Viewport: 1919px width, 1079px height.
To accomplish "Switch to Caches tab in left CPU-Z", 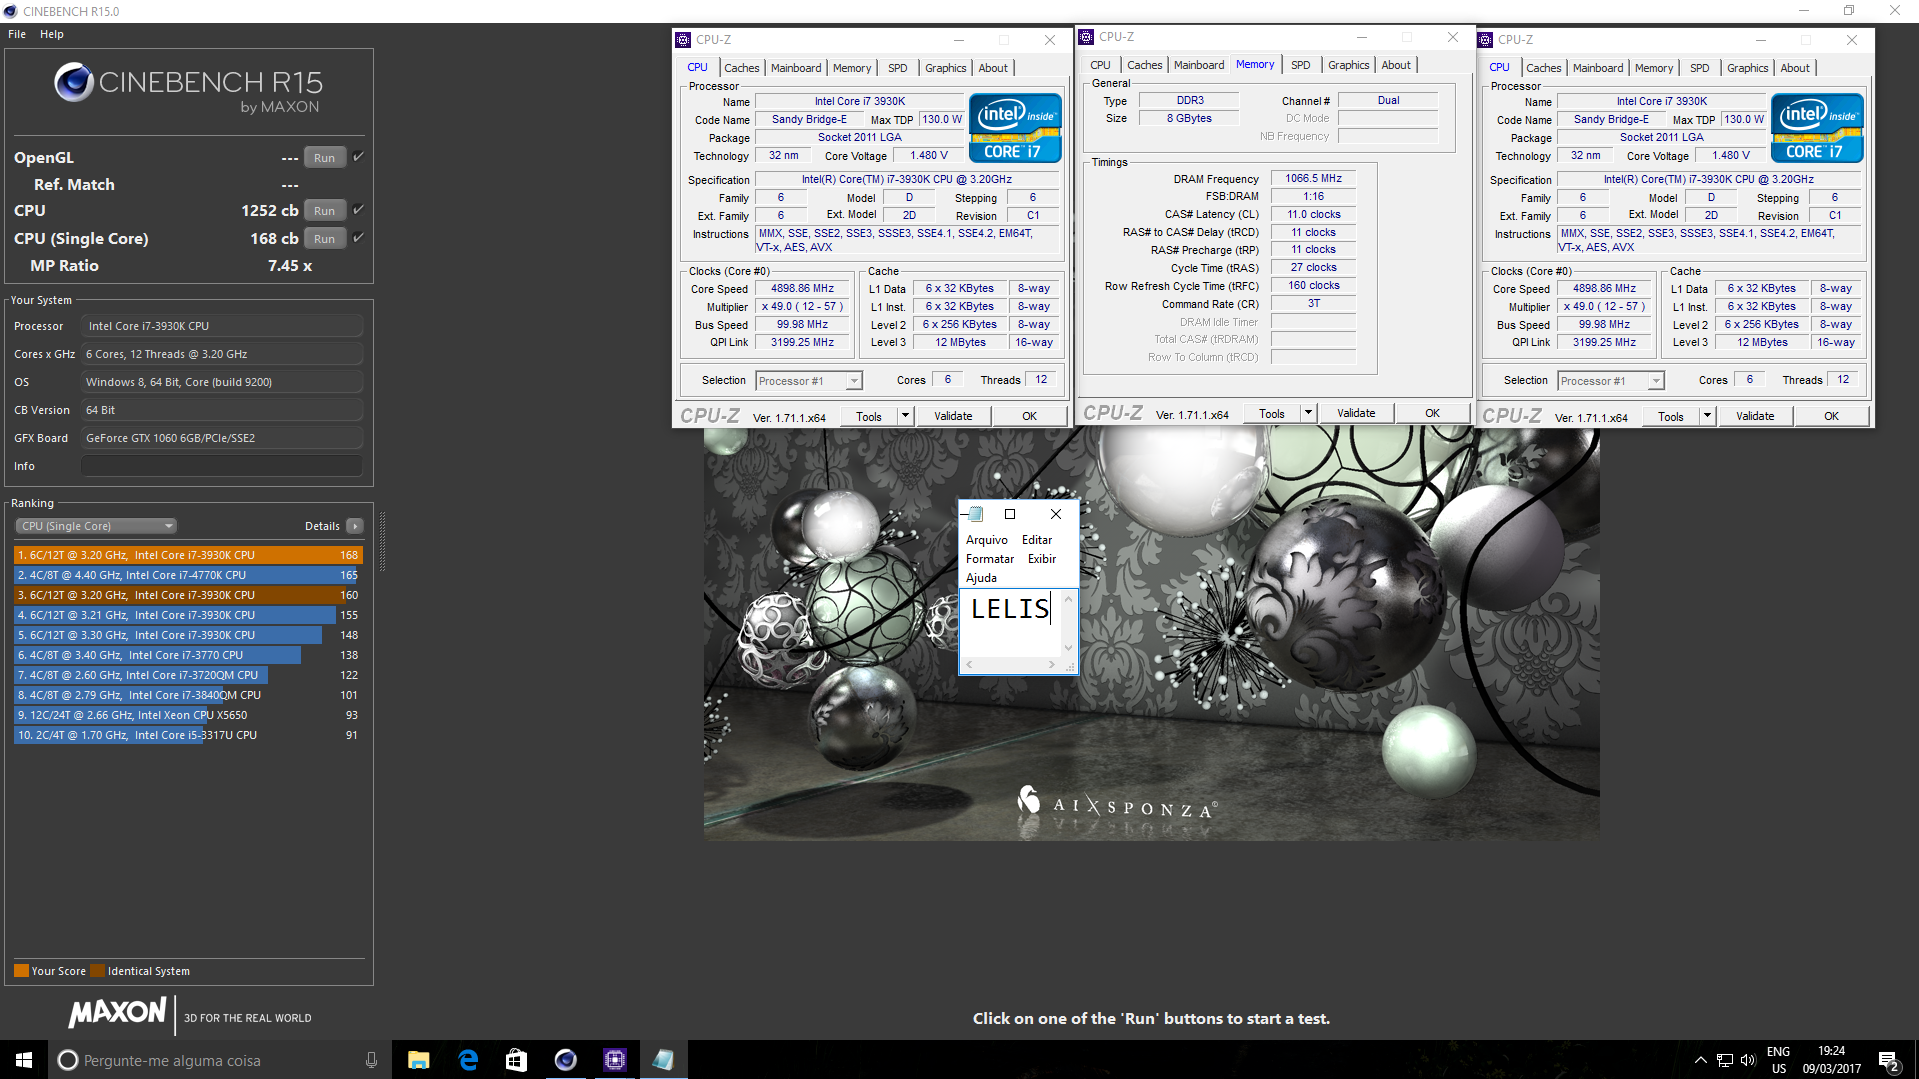I will click(742, 68).
